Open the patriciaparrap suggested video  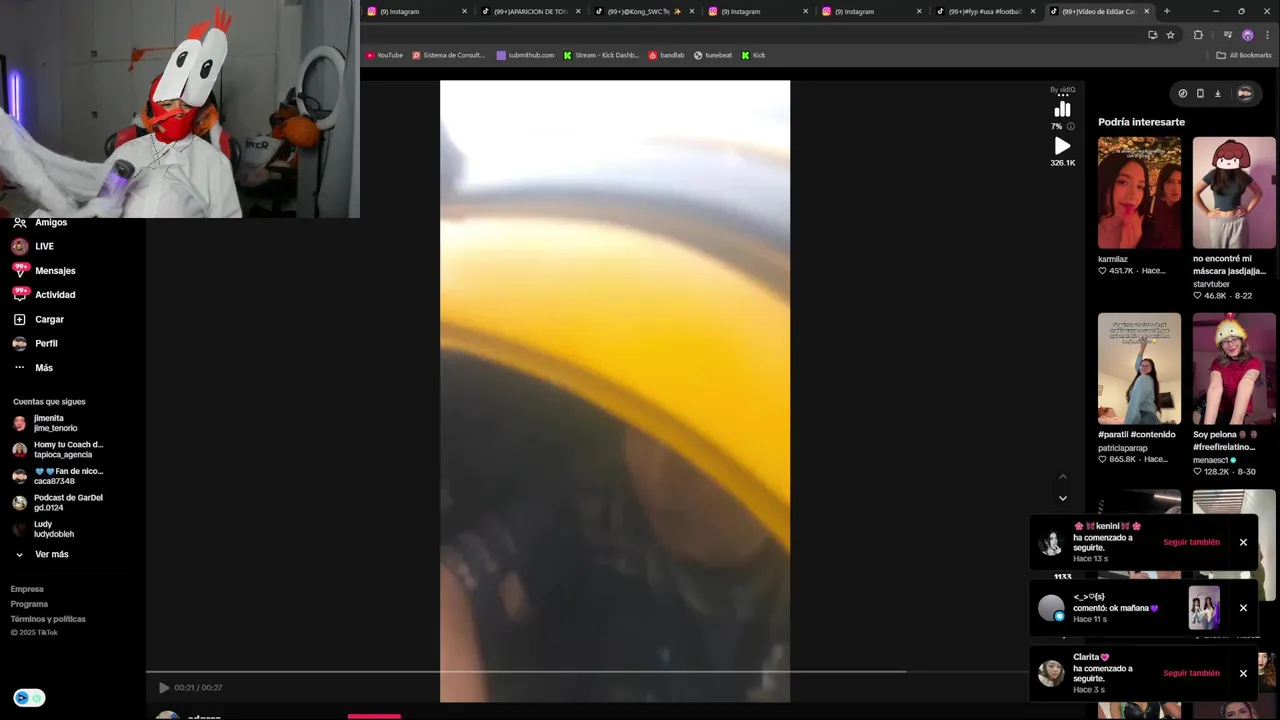[x=1139, y=369]
